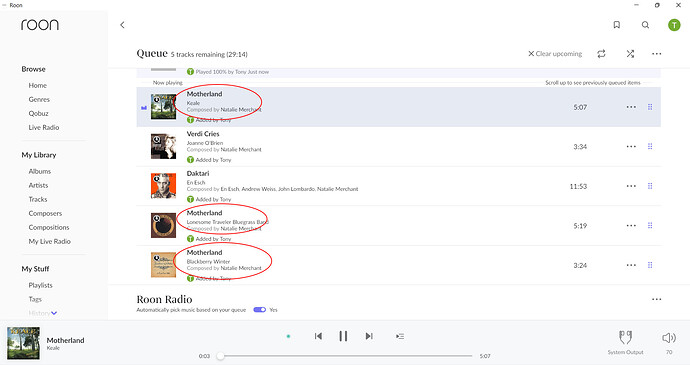Click drag handle for Blackberry Winter Motherland

650,265
